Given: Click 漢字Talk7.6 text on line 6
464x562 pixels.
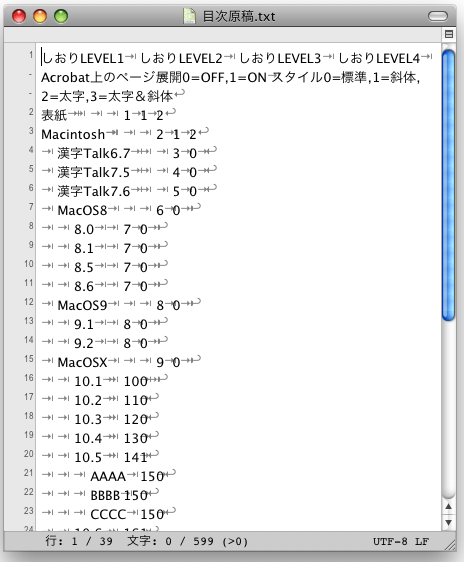Looking at the screenshot, I should pyautogui.click(x=94, y=191).
